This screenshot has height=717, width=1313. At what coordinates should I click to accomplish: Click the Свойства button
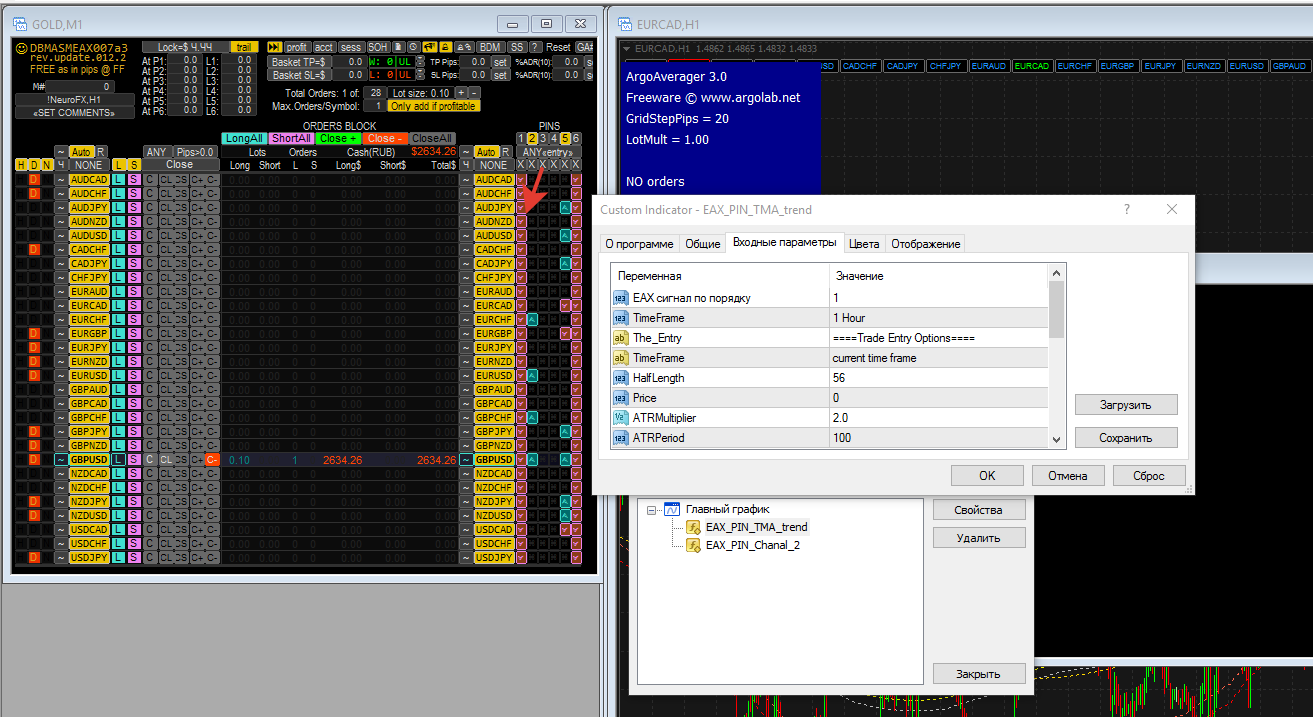[x=979, y=510]
